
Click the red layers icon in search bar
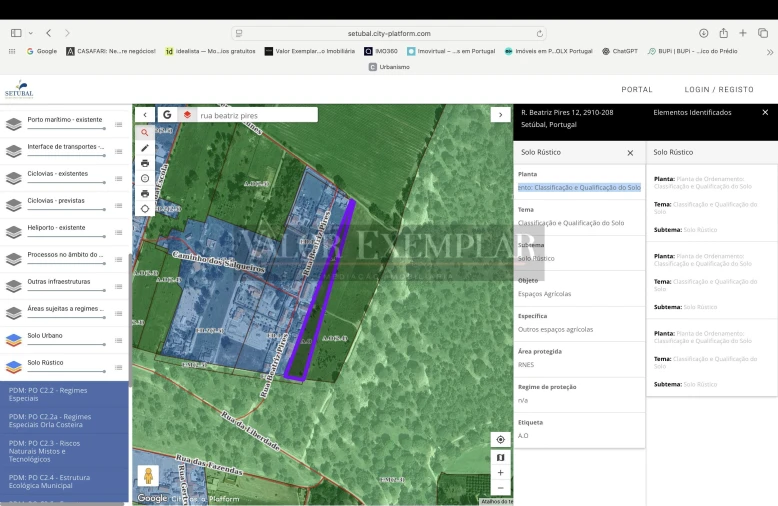(x=187, y=115)
